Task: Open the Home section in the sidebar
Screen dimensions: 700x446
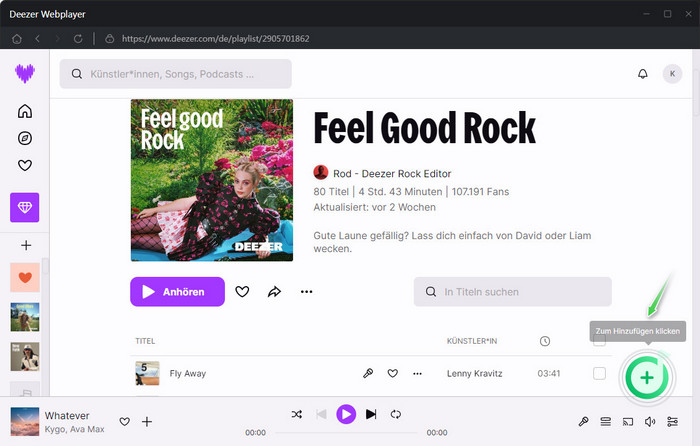Action: 25,111
